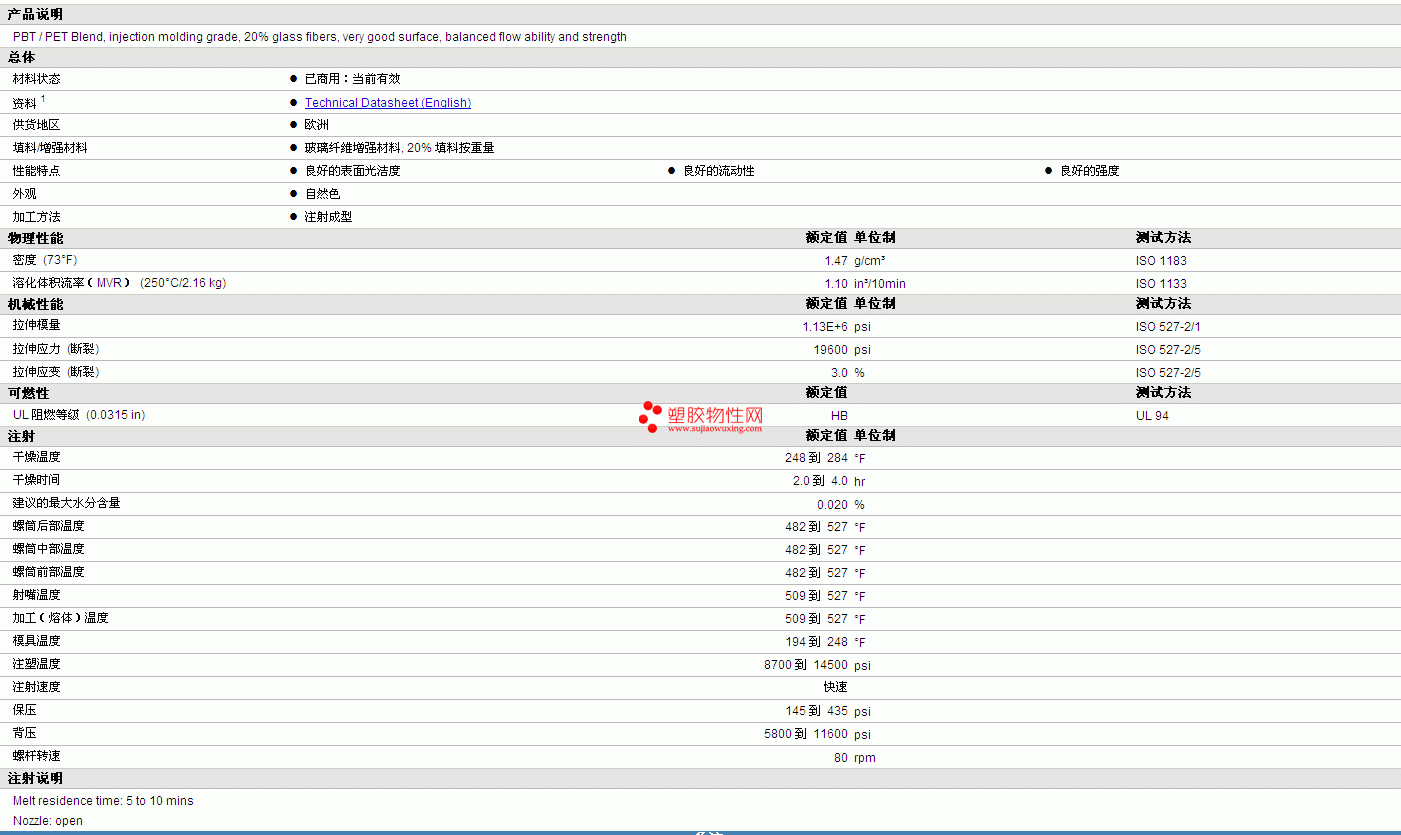Viewport: 1401px width, 835px height.
Task: Select the back pressure 5800 到 11600
Action: [x=806, y=734]
